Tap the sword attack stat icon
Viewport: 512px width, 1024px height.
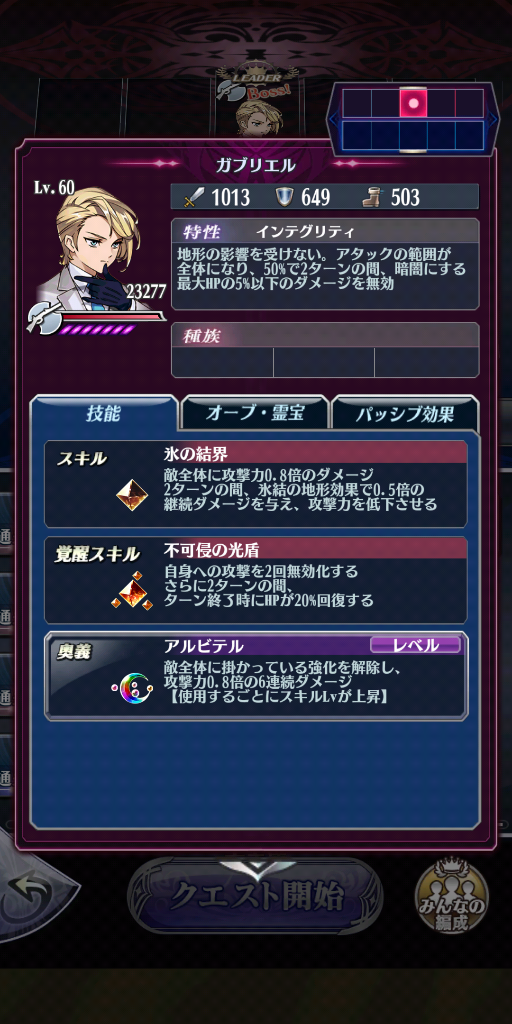tap(192, 197)
